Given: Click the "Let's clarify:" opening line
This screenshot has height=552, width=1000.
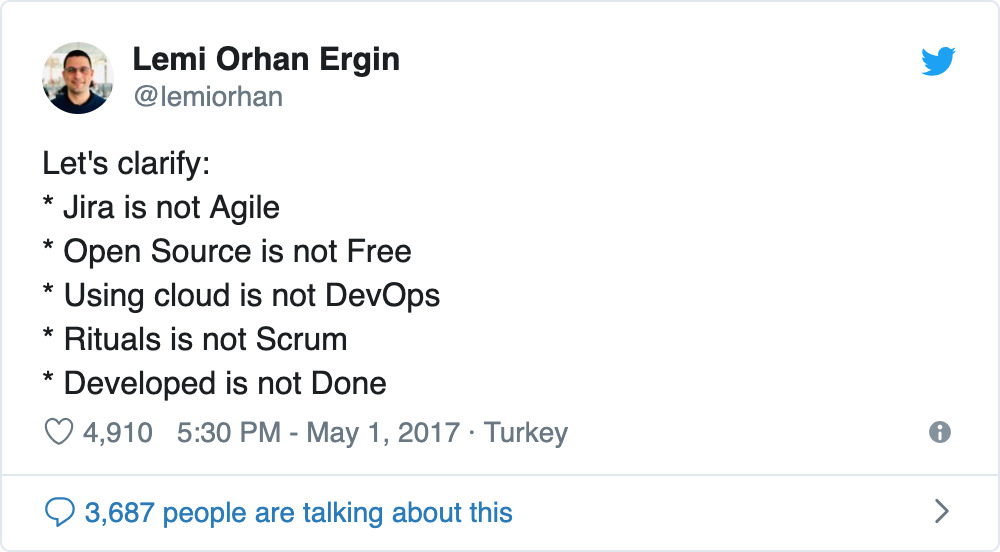Looking at the screenshot, I should click(x=126, y=163).
